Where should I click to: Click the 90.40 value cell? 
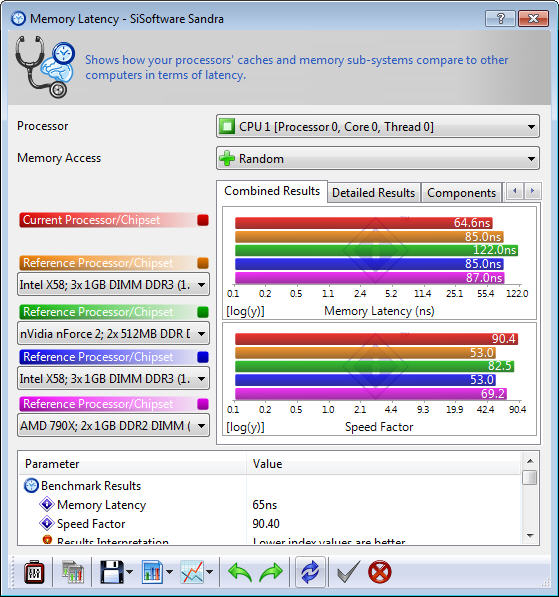(266, 524)
